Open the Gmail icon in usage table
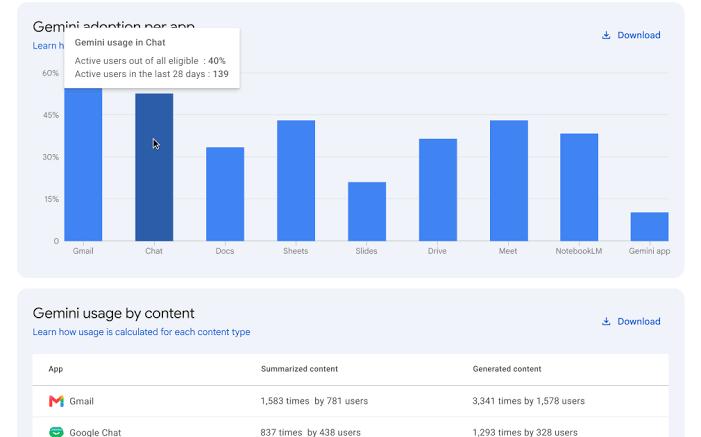 (x=56, y=401)
